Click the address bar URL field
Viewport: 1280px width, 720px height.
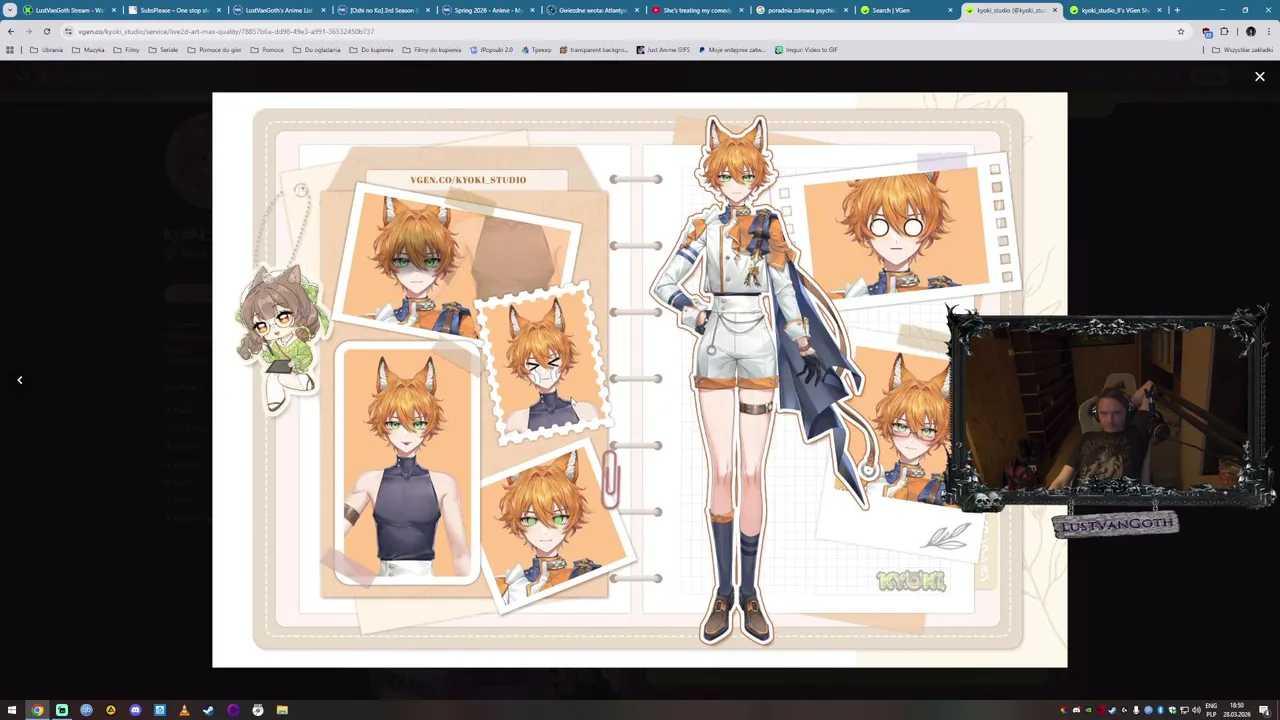[x=620, y=31]
